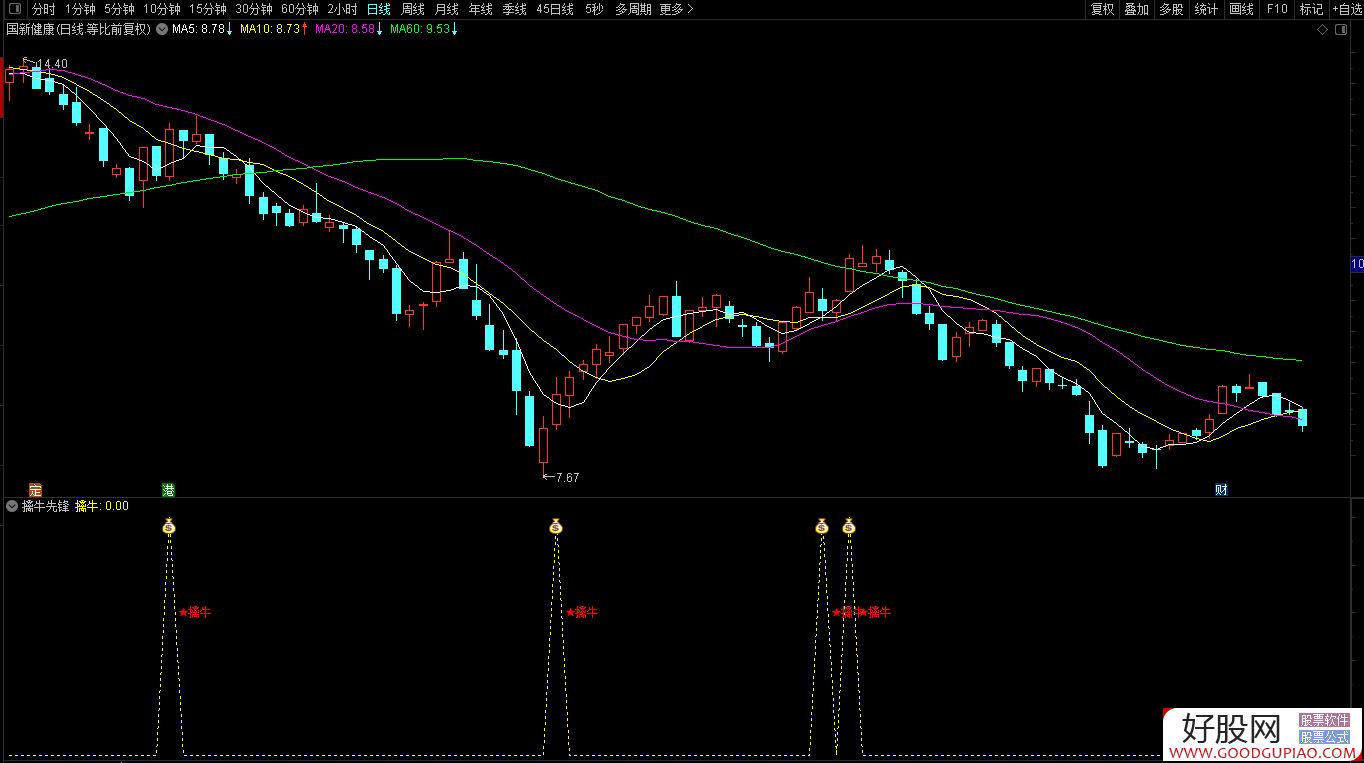
Task: Select the 1分钟 period
Action: click(80, 9)
